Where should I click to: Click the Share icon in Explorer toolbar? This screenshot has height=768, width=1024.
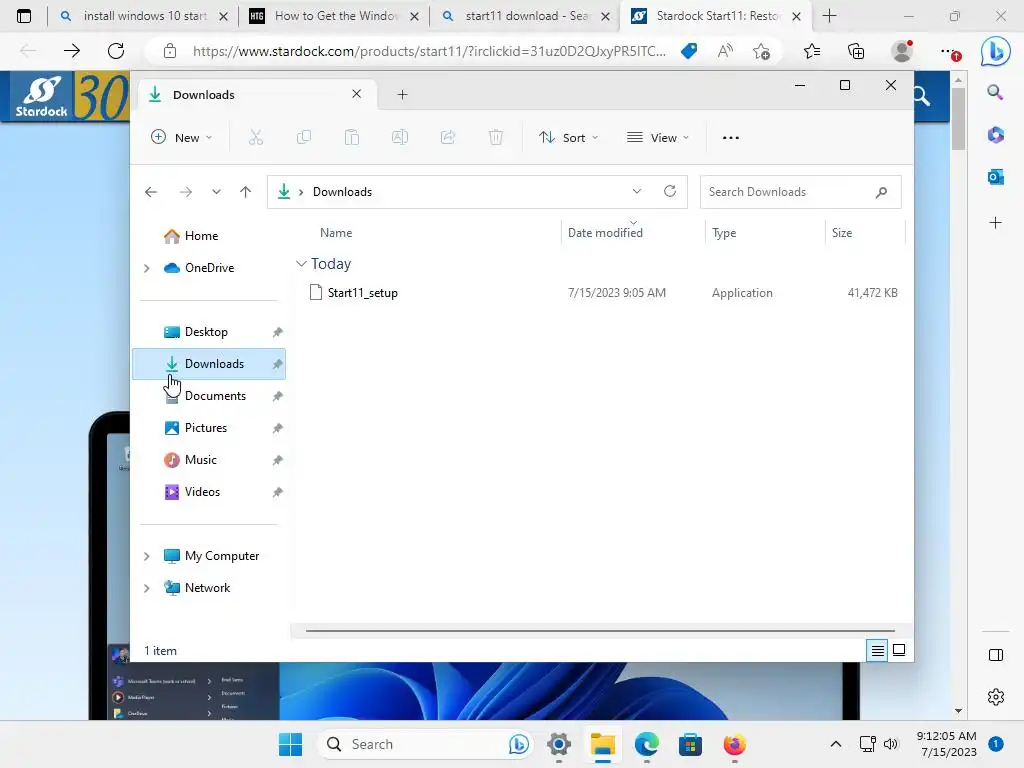pos(448,138)
